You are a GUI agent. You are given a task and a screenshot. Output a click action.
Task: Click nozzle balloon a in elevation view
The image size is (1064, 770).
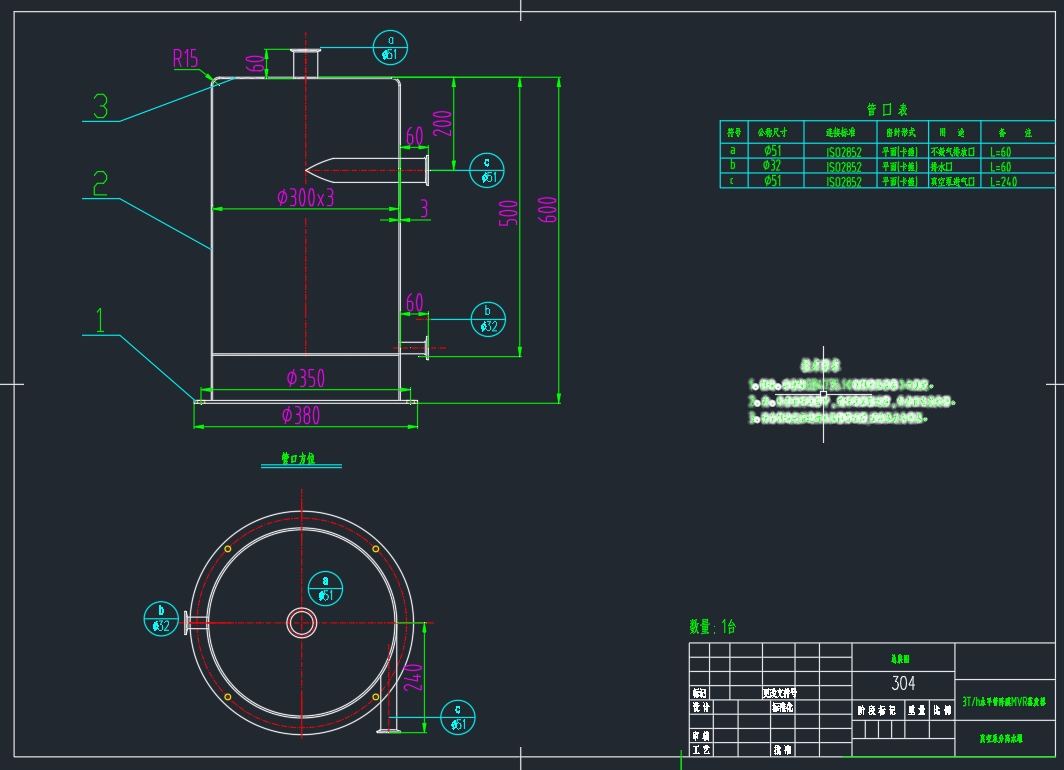pyautogui.click(x=390, y=48)
